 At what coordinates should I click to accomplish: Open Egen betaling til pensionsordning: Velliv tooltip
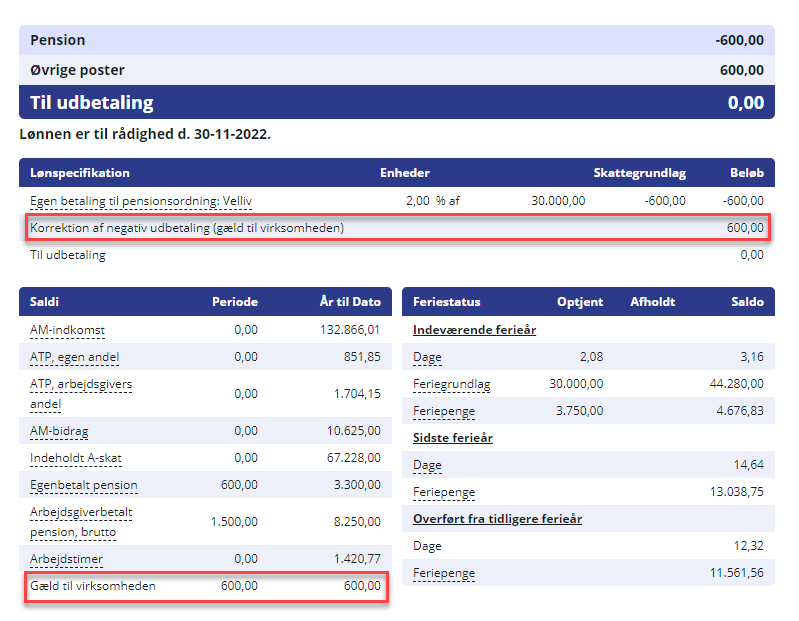point(141,201)
